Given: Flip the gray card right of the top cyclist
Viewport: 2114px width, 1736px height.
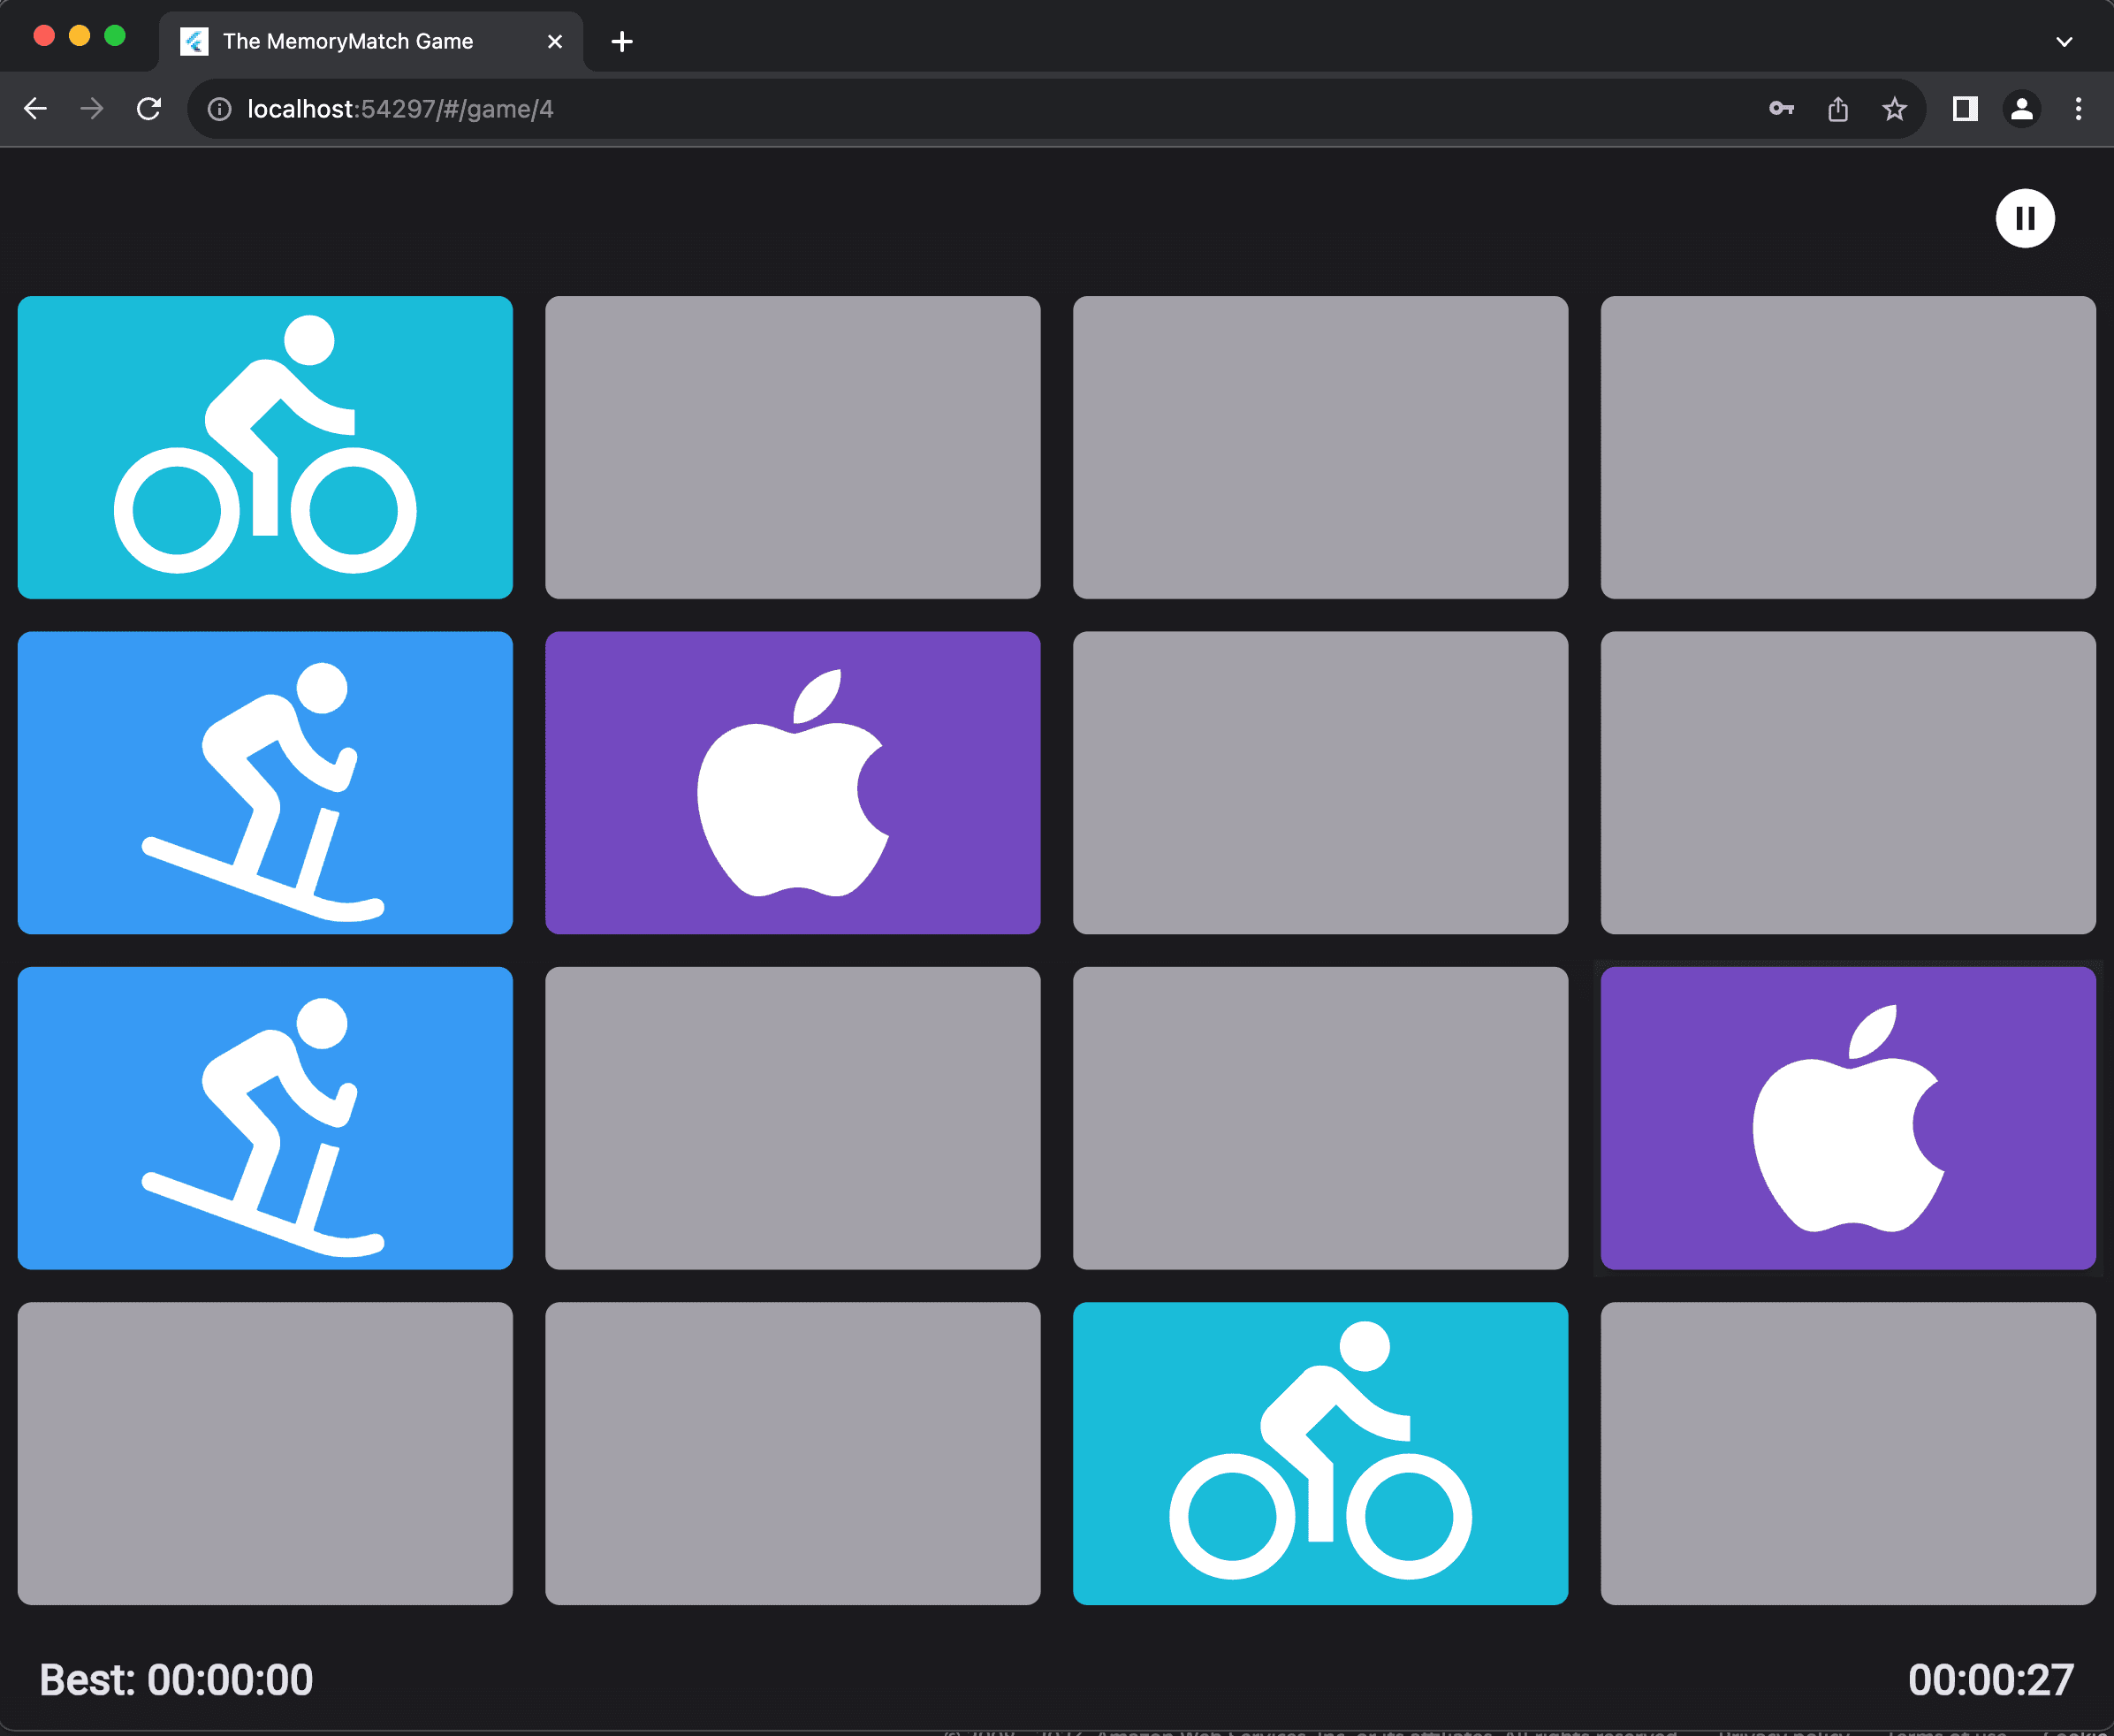Looking at the screenshot, I should (x=793, y=447).
